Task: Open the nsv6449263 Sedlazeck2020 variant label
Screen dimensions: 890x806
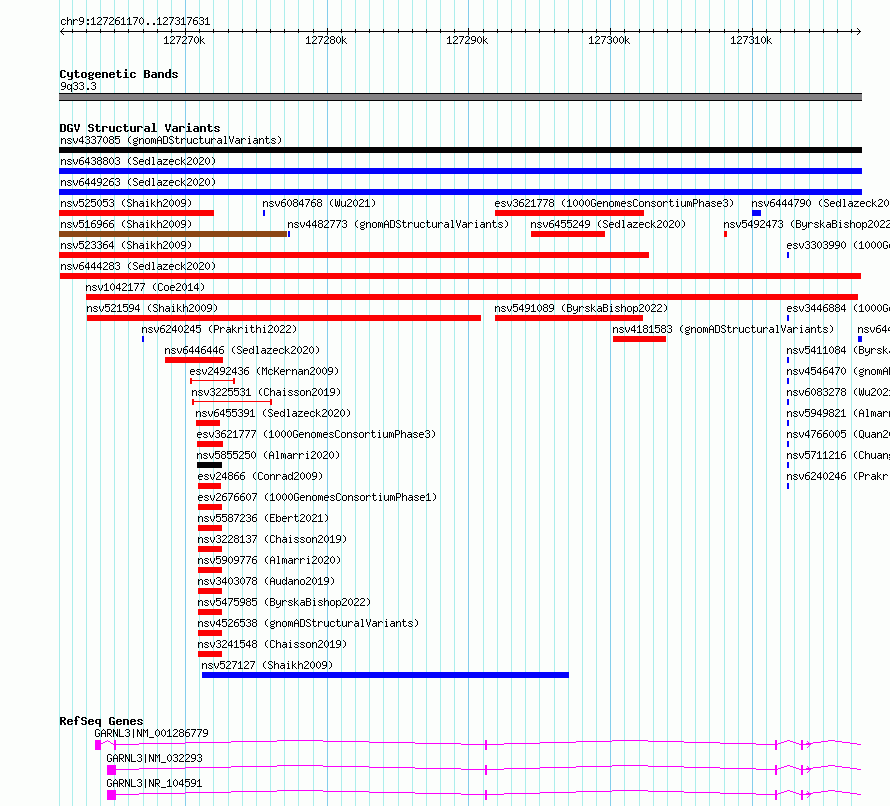Action: [138, 182]
